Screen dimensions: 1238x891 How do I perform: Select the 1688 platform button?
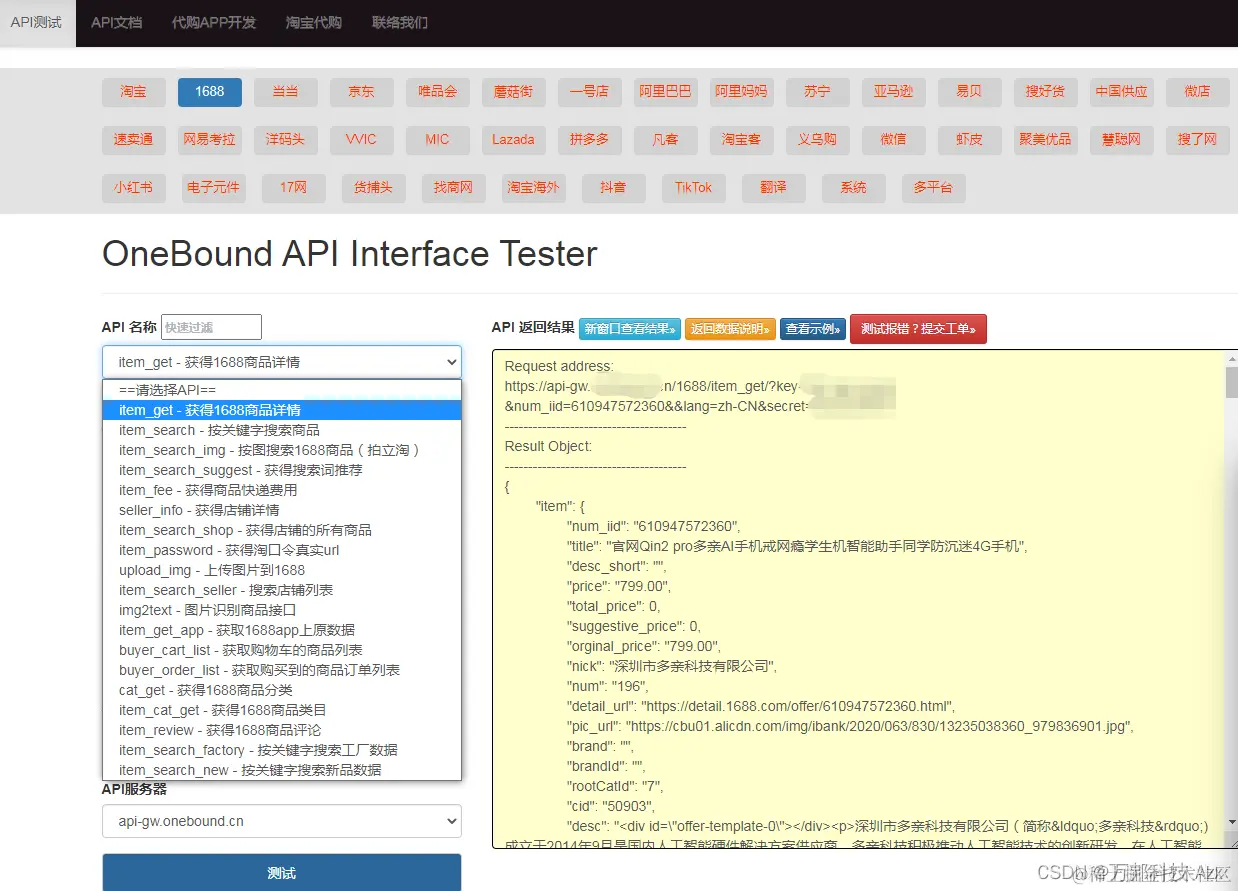coord(210,91)
